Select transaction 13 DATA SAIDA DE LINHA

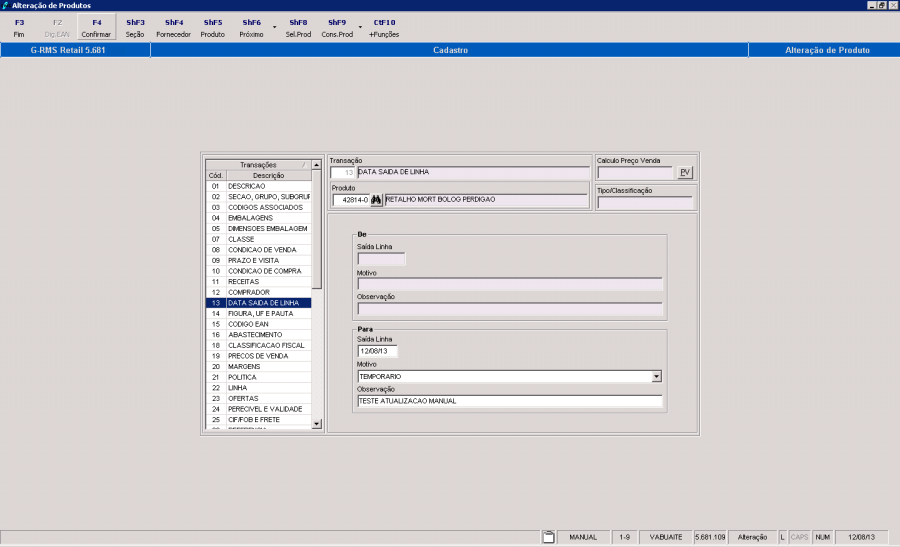click(x=258, y=302)
